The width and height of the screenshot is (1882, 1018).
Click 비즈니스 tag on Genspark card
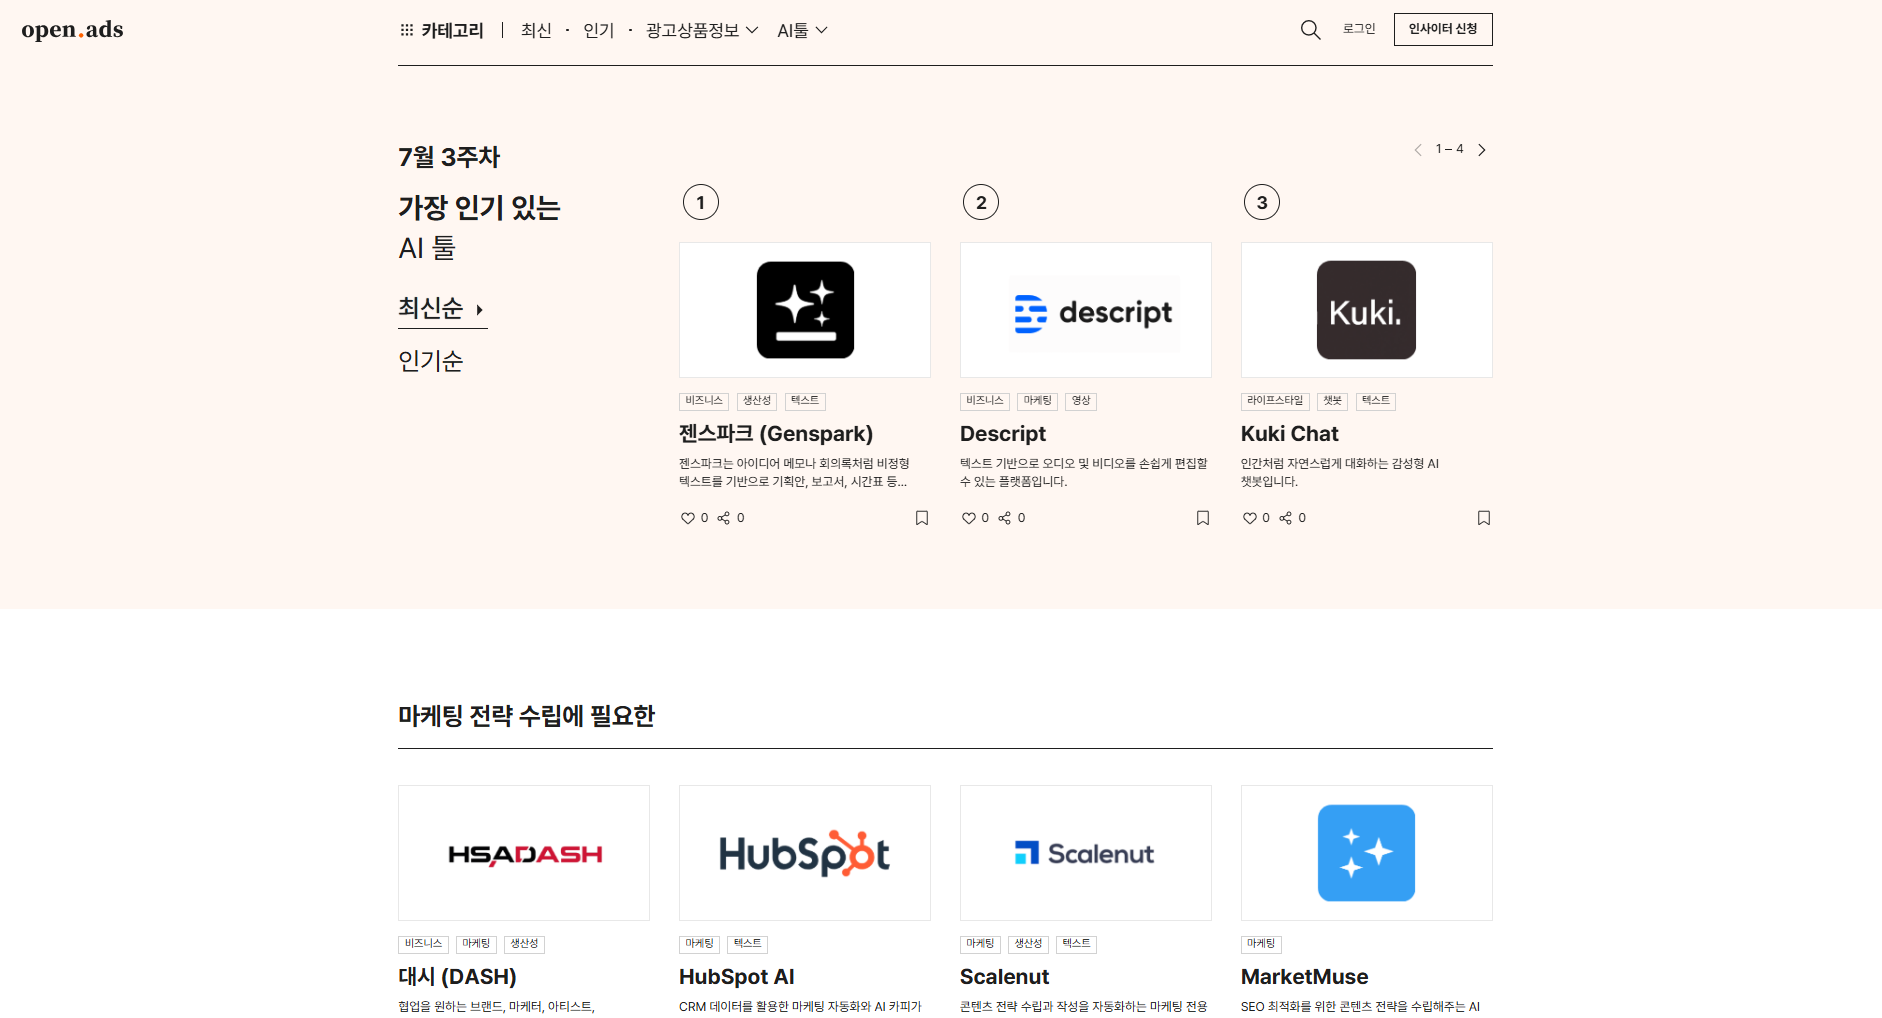704,401
